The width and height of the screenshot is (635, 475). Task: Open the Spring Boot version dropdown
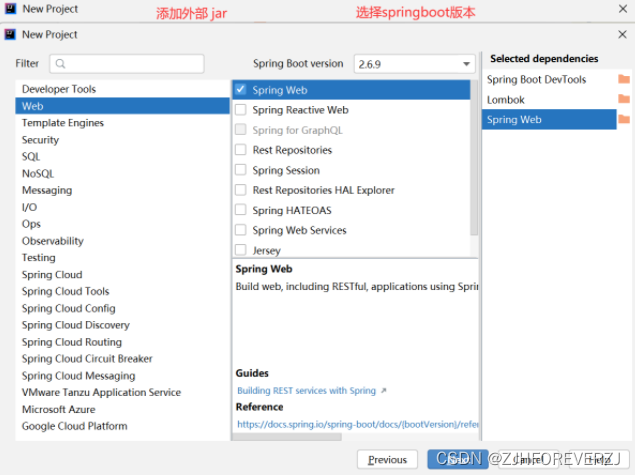tap(414, 64)
